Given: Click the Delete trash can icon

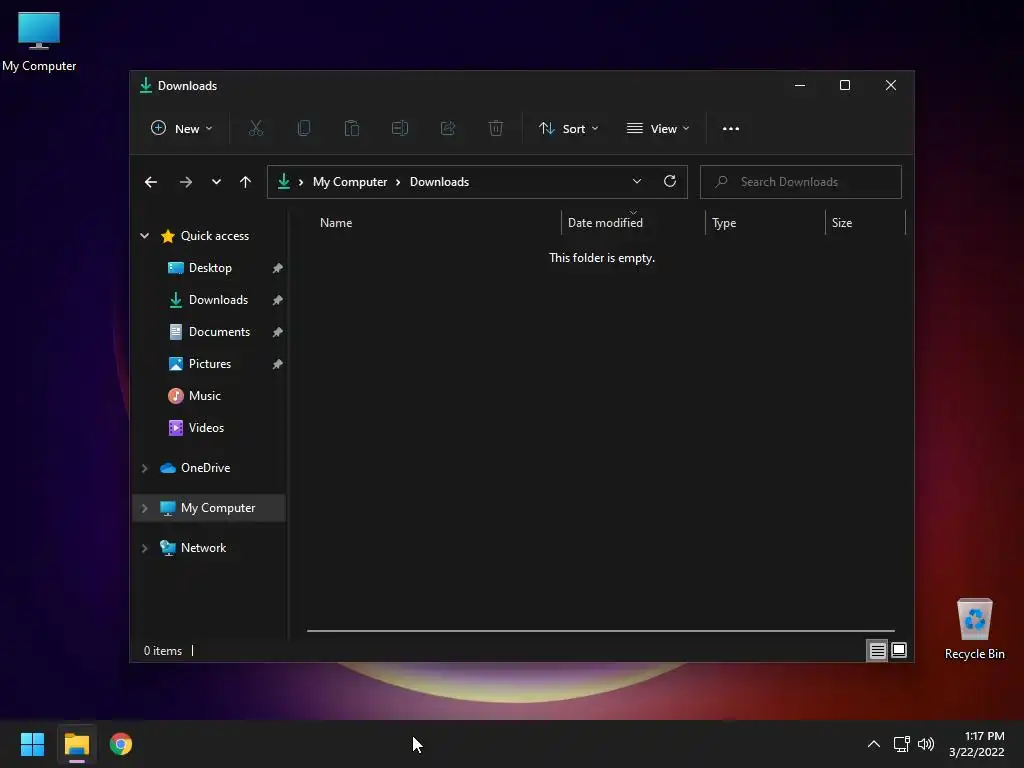Looking at the screenshot, I should [x=496, y=129].
